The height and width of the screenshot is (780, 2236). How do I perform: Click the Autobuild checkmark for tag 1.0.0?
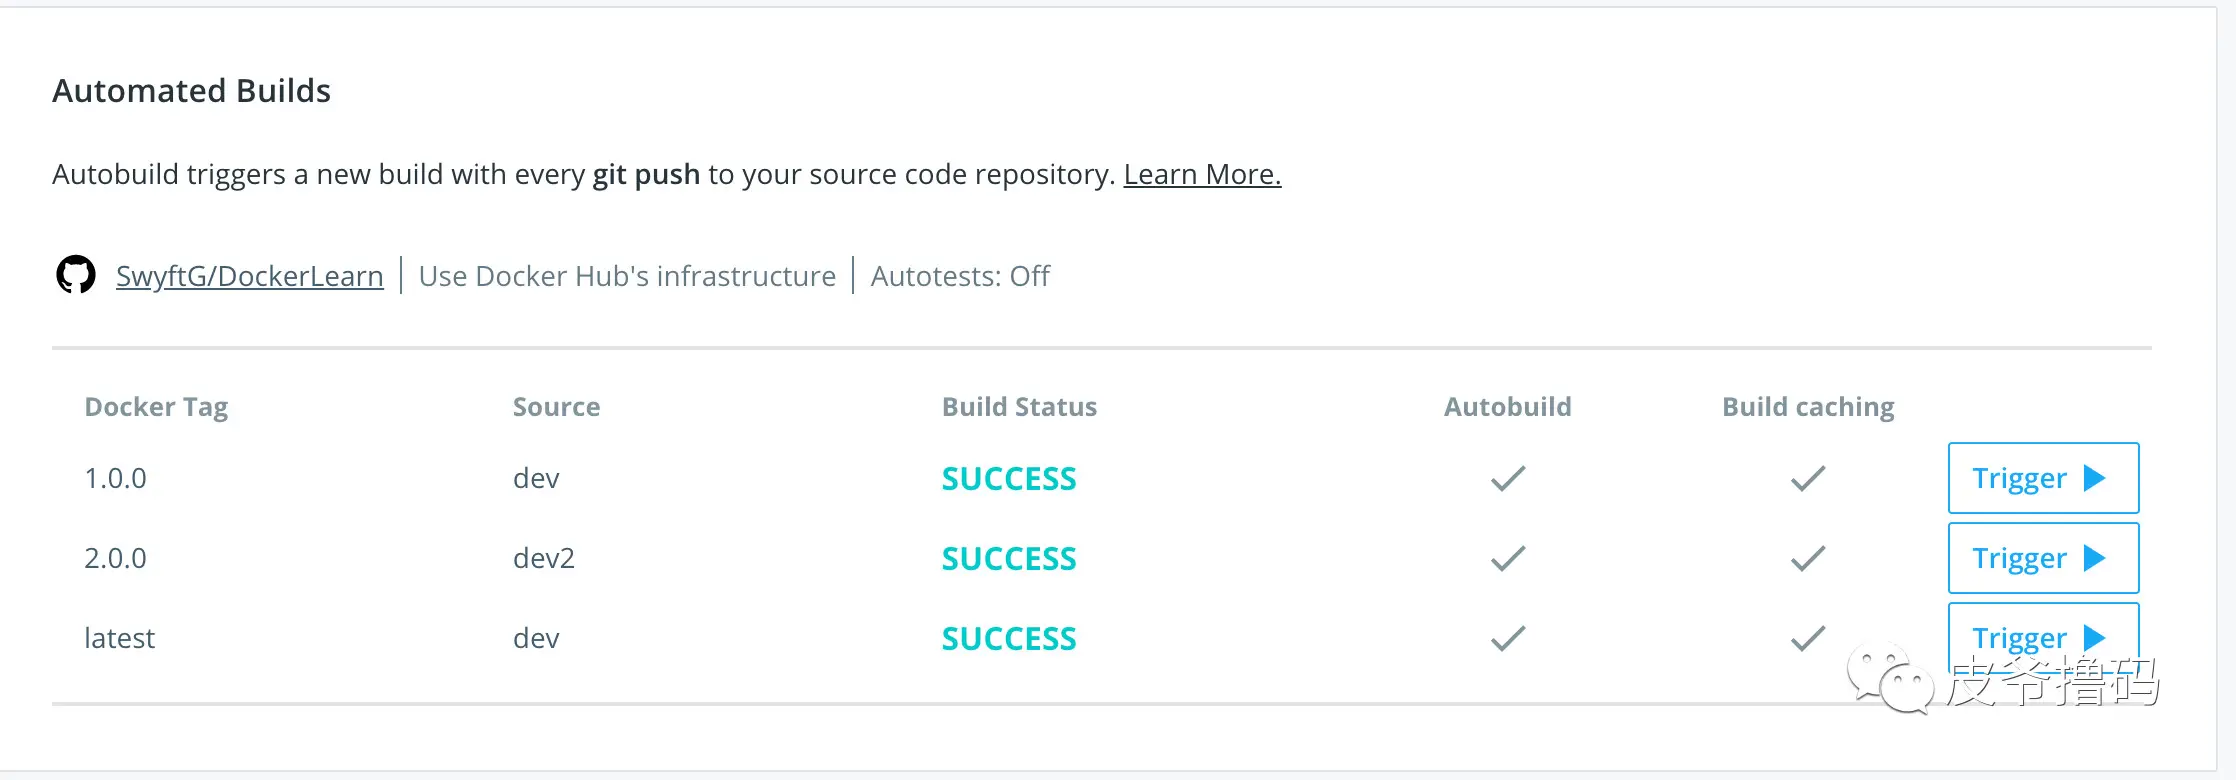tap(1508, 478)
